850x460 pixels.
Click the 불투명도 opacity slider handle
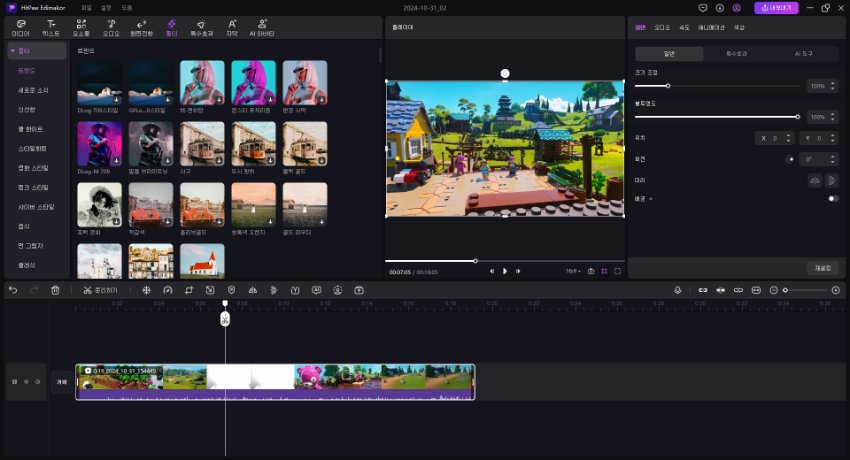pyautogui.click(x=797, y=117)
